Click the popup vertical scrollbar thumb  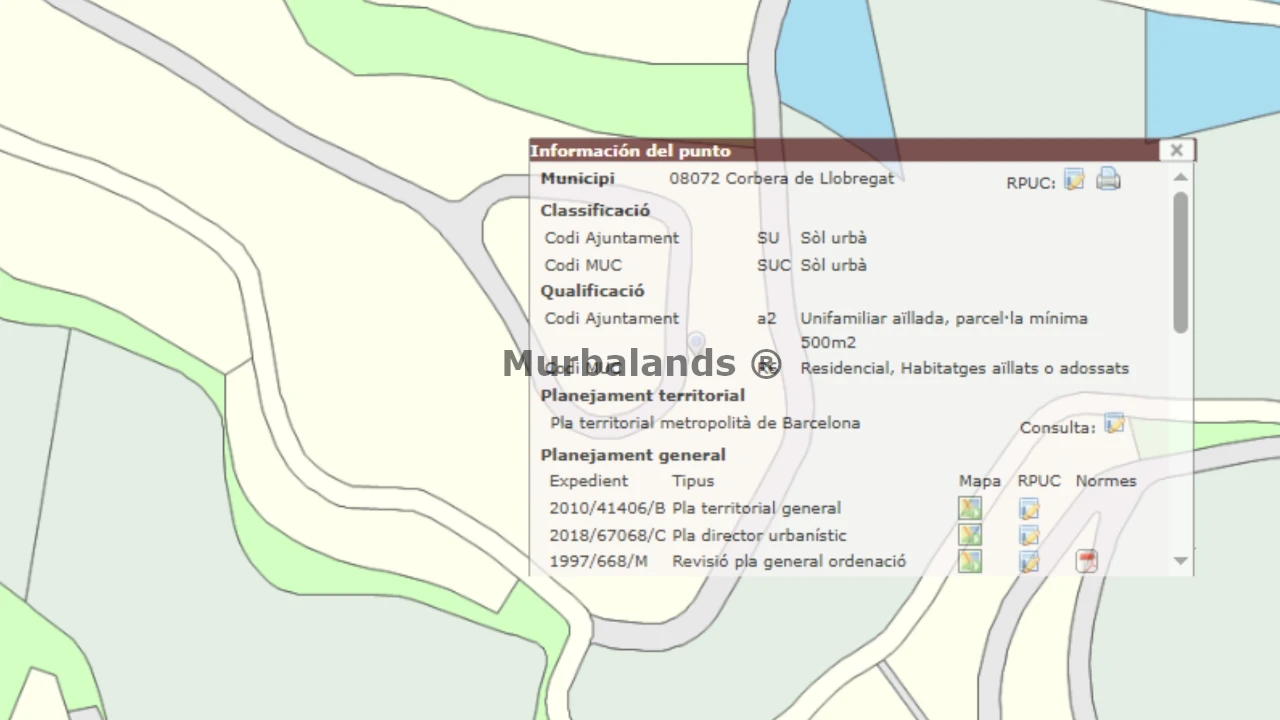click(1181, 262)
